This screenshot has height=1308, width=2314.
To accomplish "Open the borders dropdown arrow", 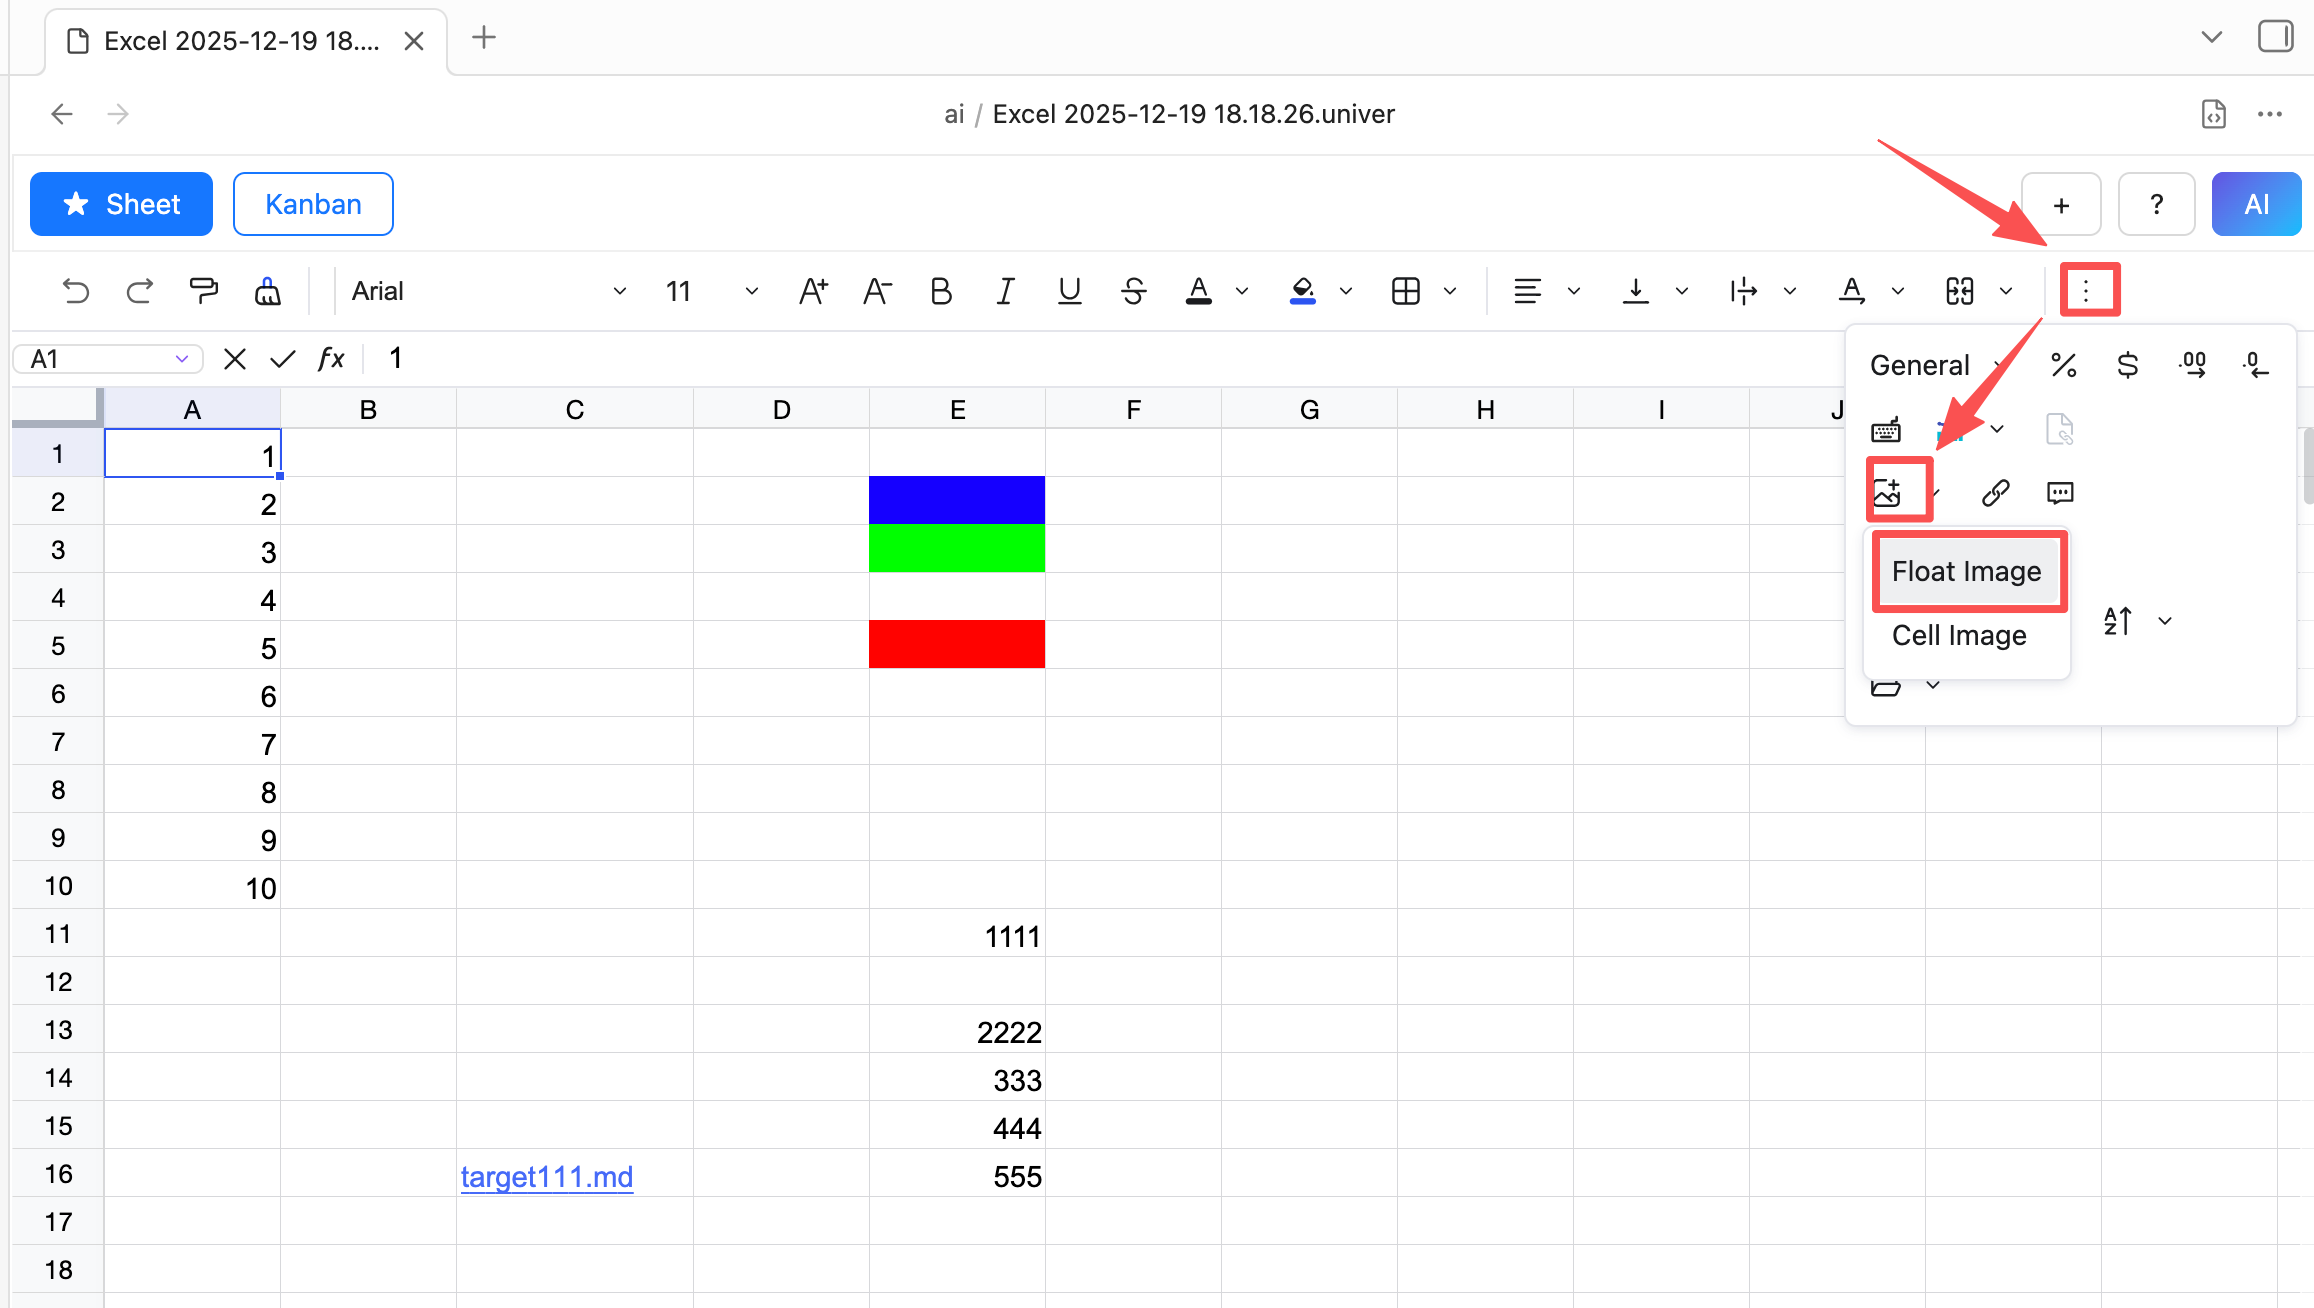I will click(1450, 291).
